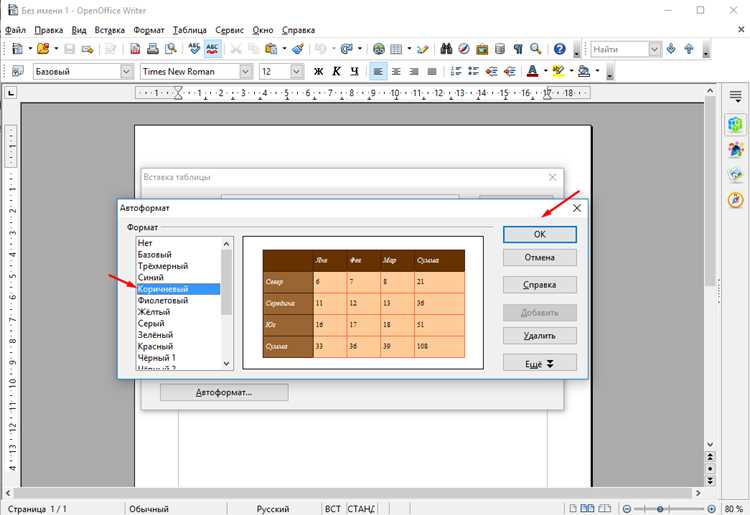Screen dimensions: 750x515
Task: Open the Table toolbar dropdown arrow
Action: pyautogui.click(x=409, y=49)
